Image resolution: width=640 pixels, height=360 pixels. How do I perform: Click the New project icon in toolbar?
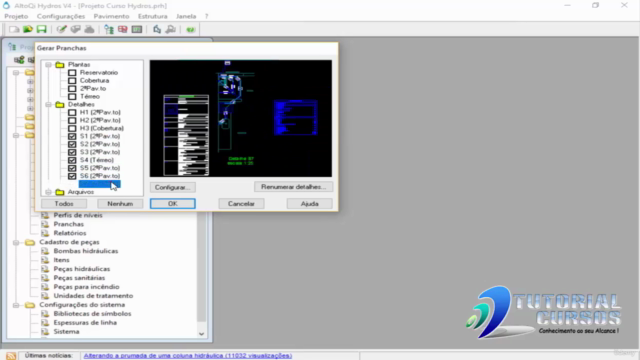click(x=14, y=29)
